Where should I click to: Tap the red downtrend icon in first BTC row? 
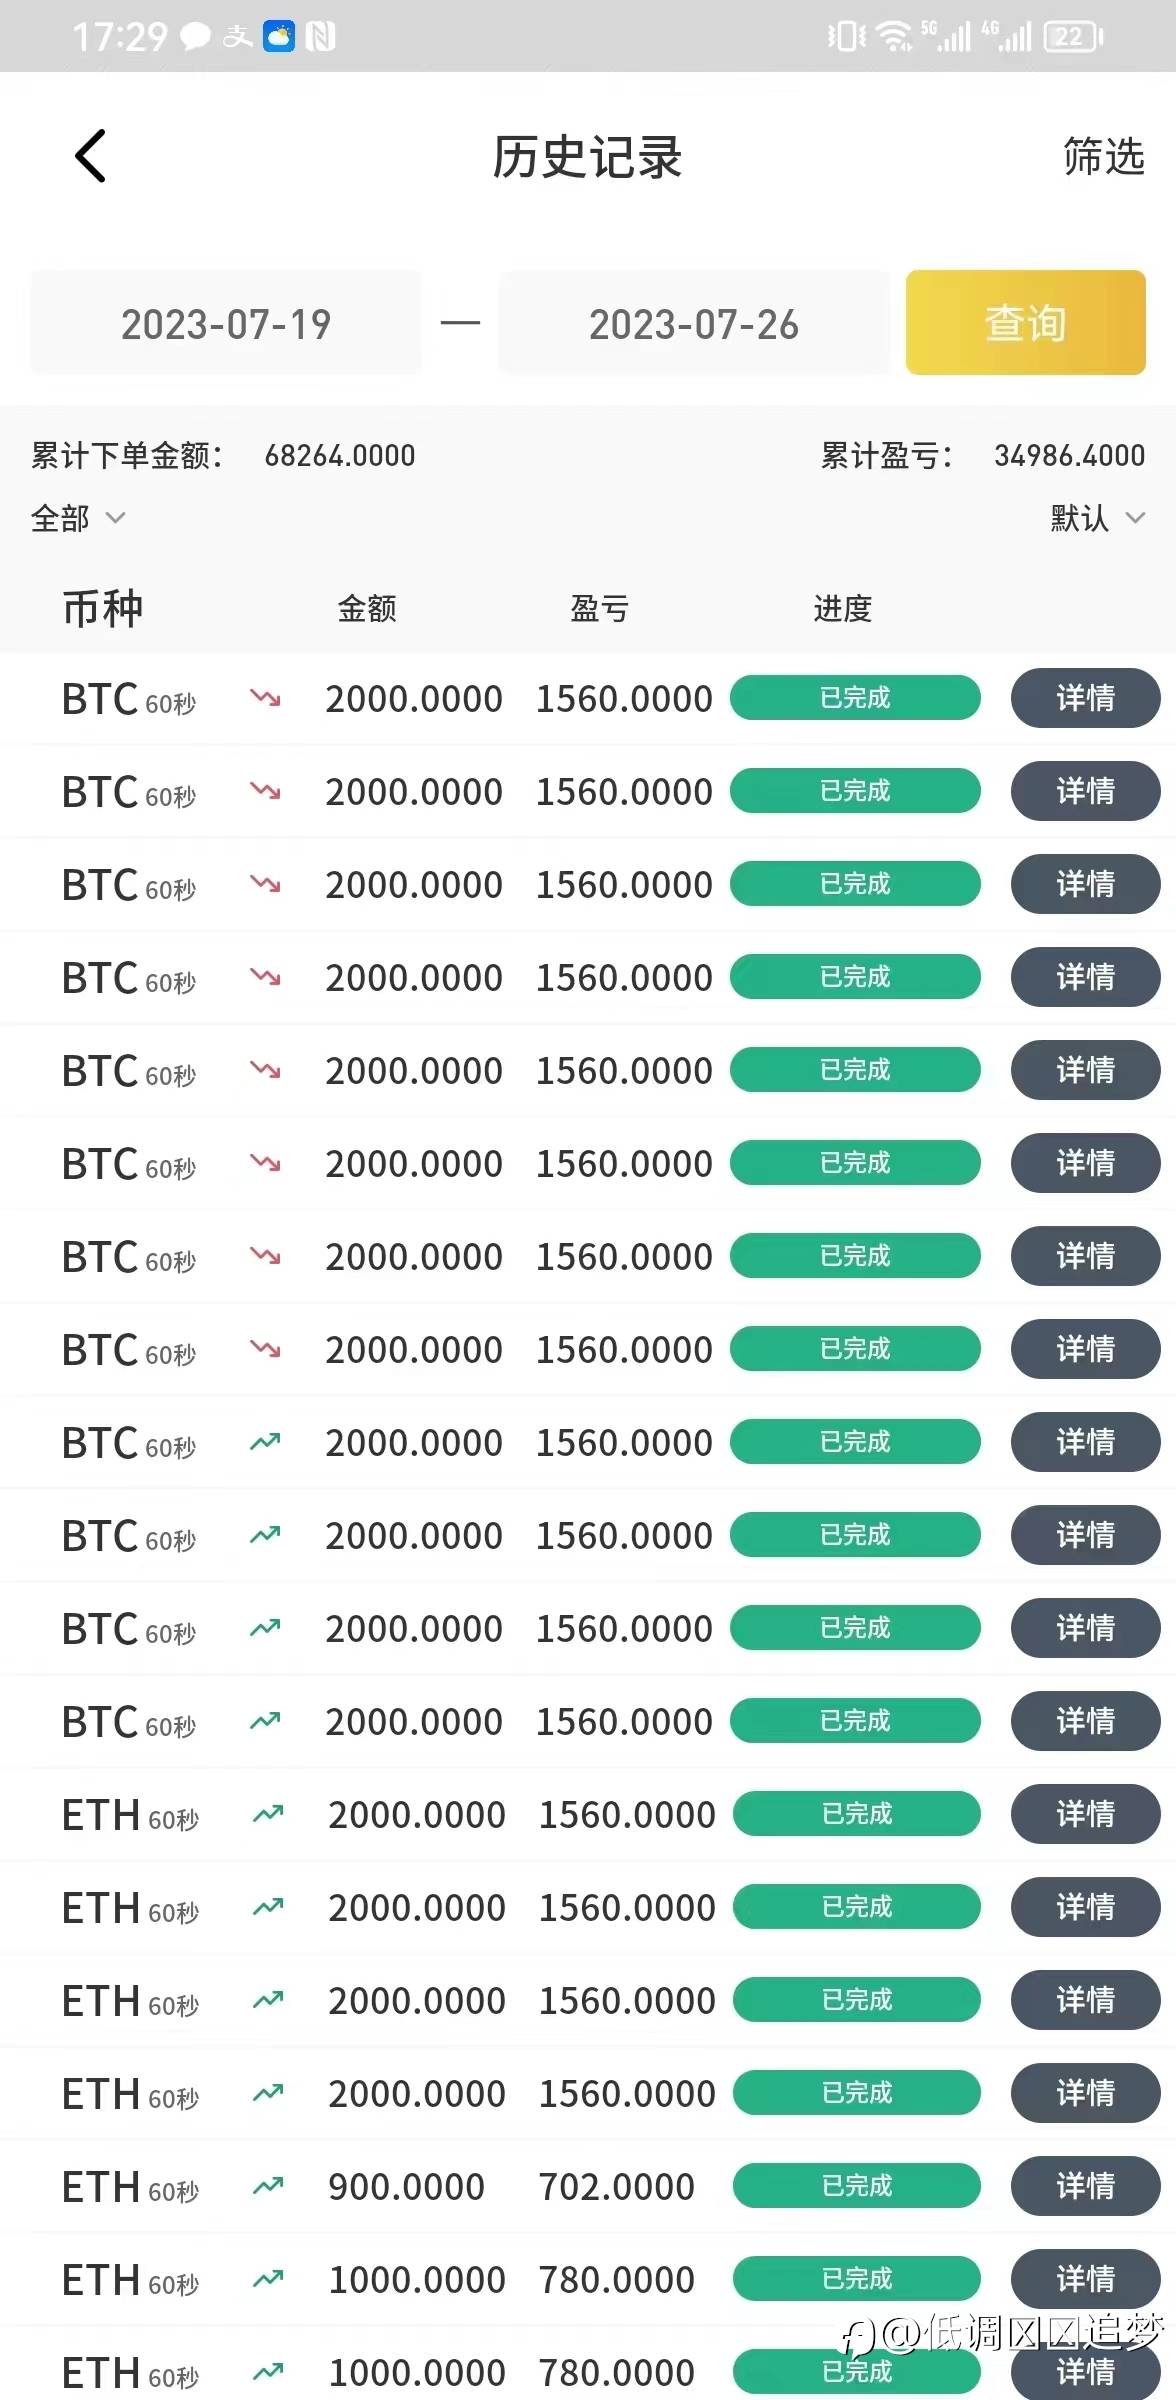point(265,698)
